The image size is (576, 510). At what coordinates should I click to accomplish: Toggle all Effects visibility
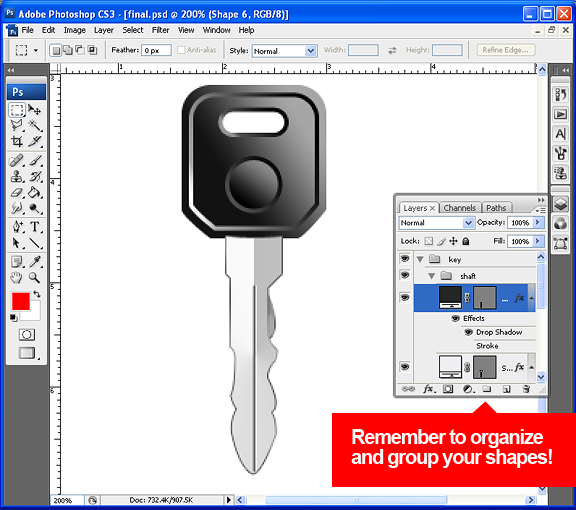click(456, 318)
